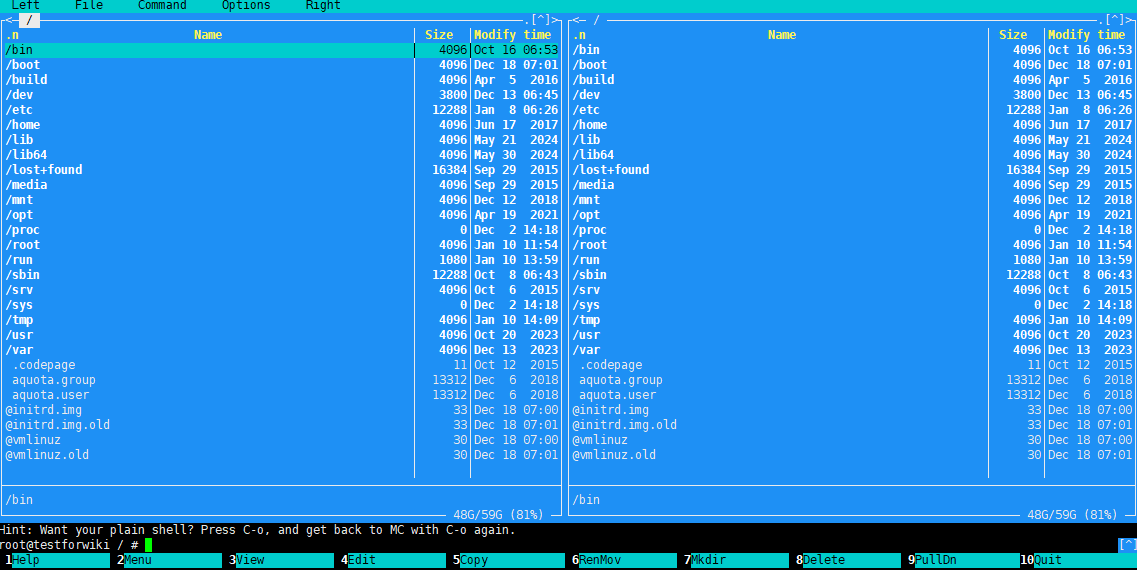This screenshot has width=1137, height=570.
Task: Select /var directory in left panel
Action: [282, 350]
